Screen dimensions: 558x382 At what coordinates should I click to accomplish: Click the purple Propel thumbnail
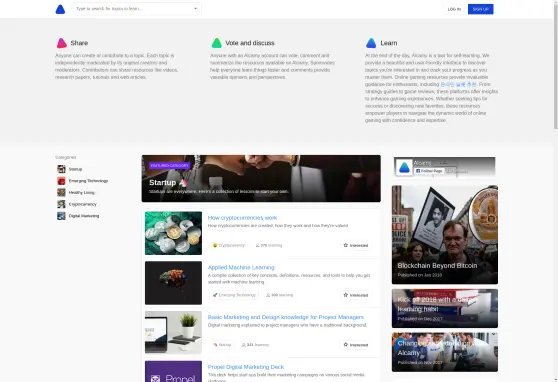click(173, 371)
